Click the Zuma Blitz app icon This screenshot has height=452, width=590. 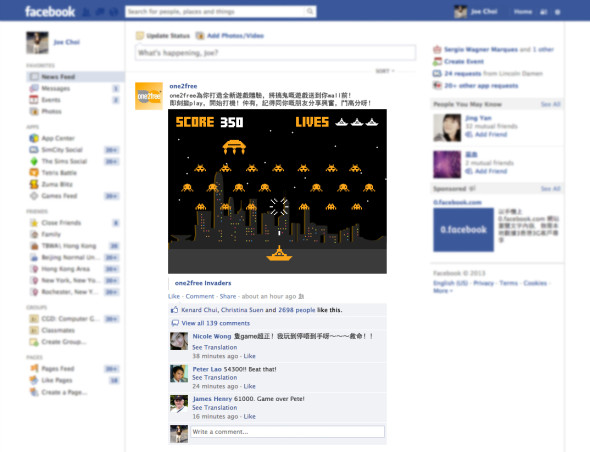pyautogui.click(x=34, y=184)
